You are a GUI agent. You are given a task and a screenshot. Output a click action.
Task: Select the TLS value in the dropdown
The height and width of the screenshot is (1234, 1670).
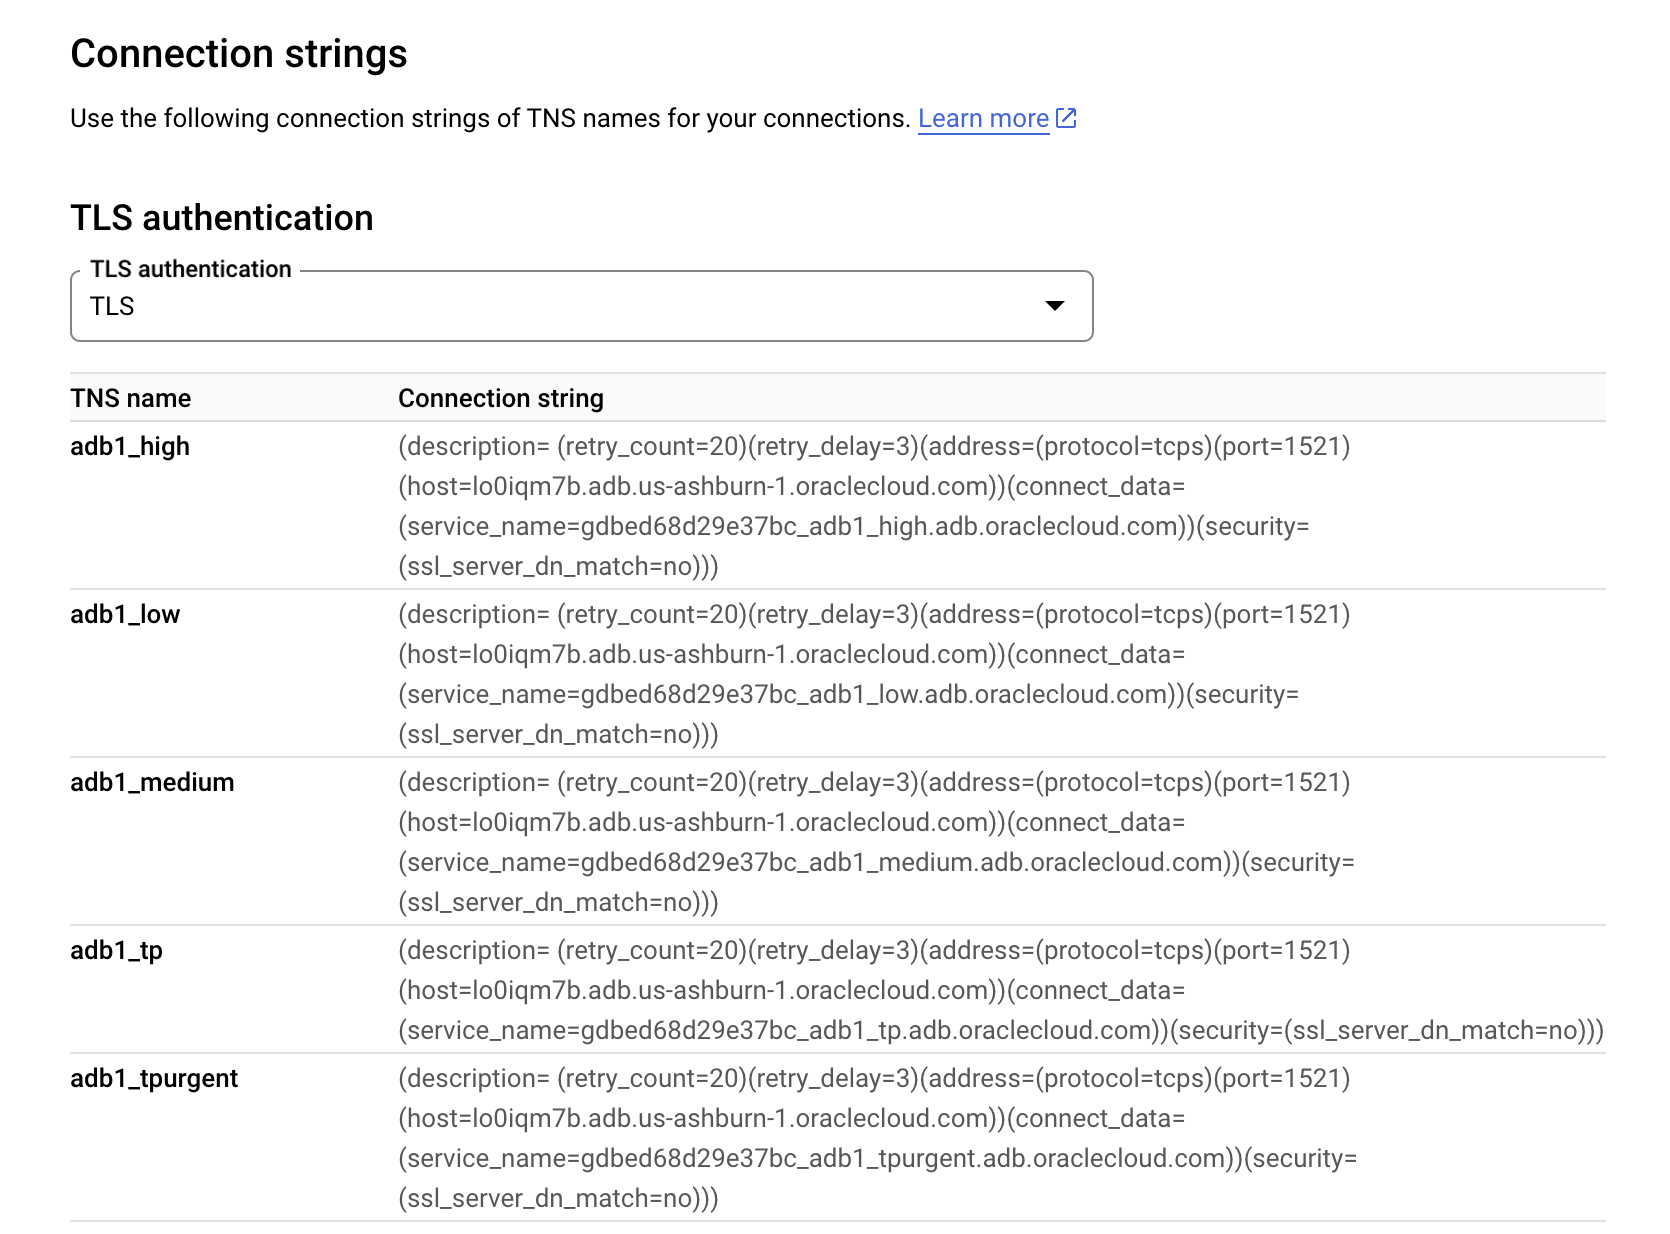point(112,306)
